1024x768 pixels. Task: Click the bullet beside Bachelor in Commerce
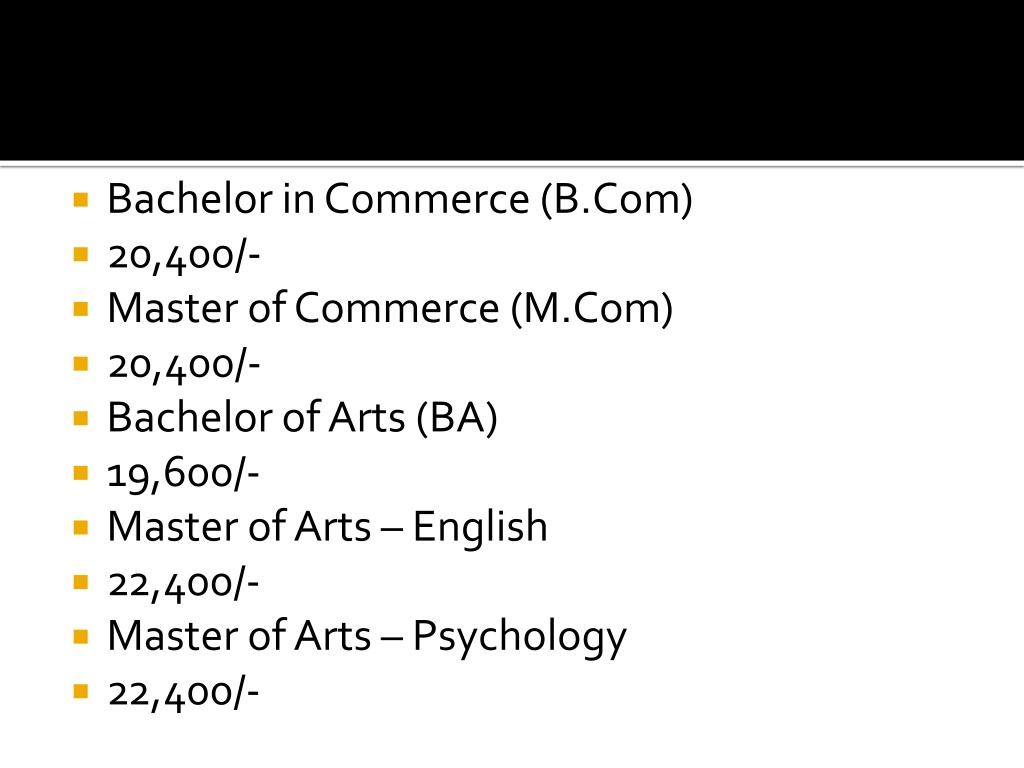(81, 199)
